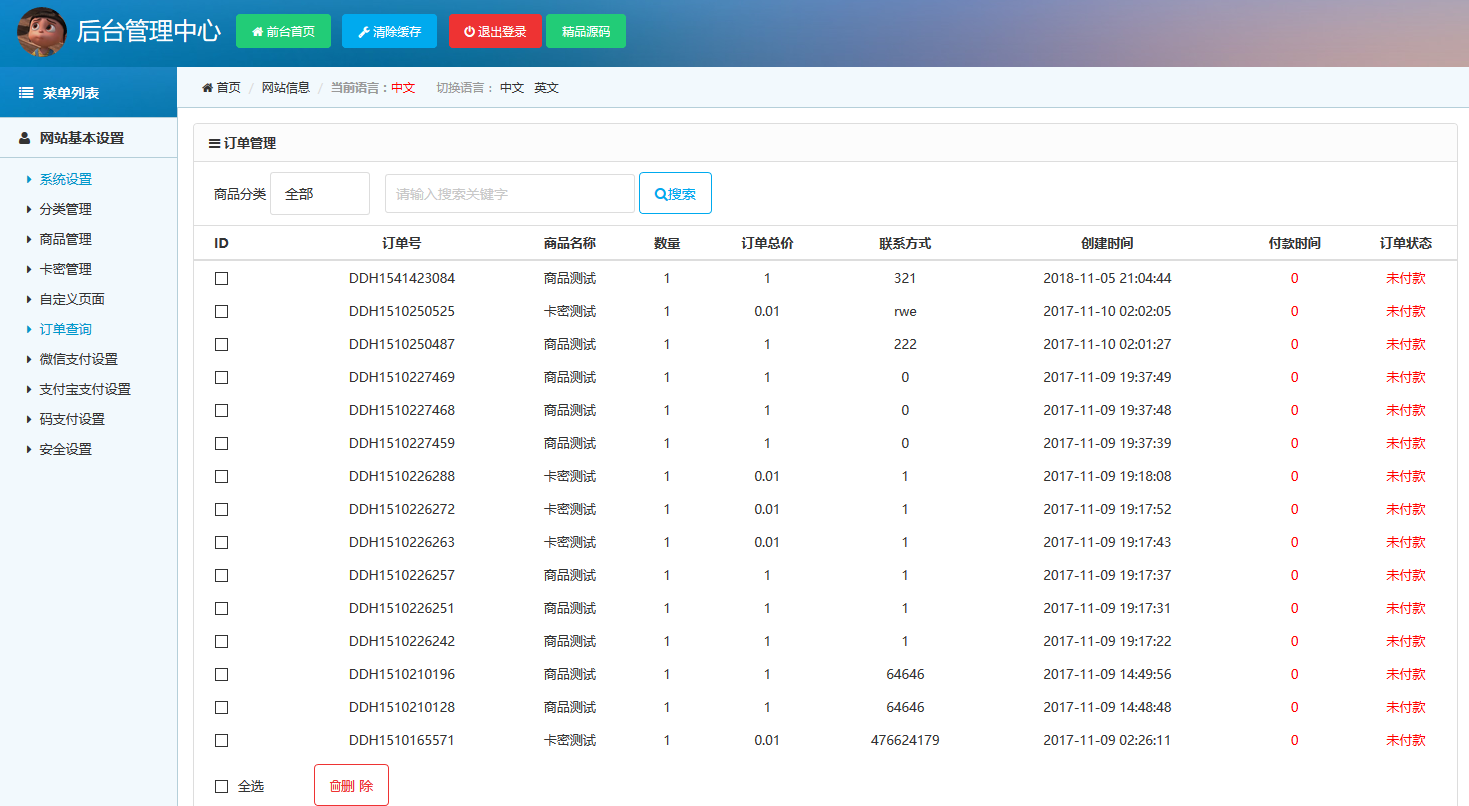1469x806 pixels.
Task: Click the user icon beside 网站基本设置
Action: [25, 138]
